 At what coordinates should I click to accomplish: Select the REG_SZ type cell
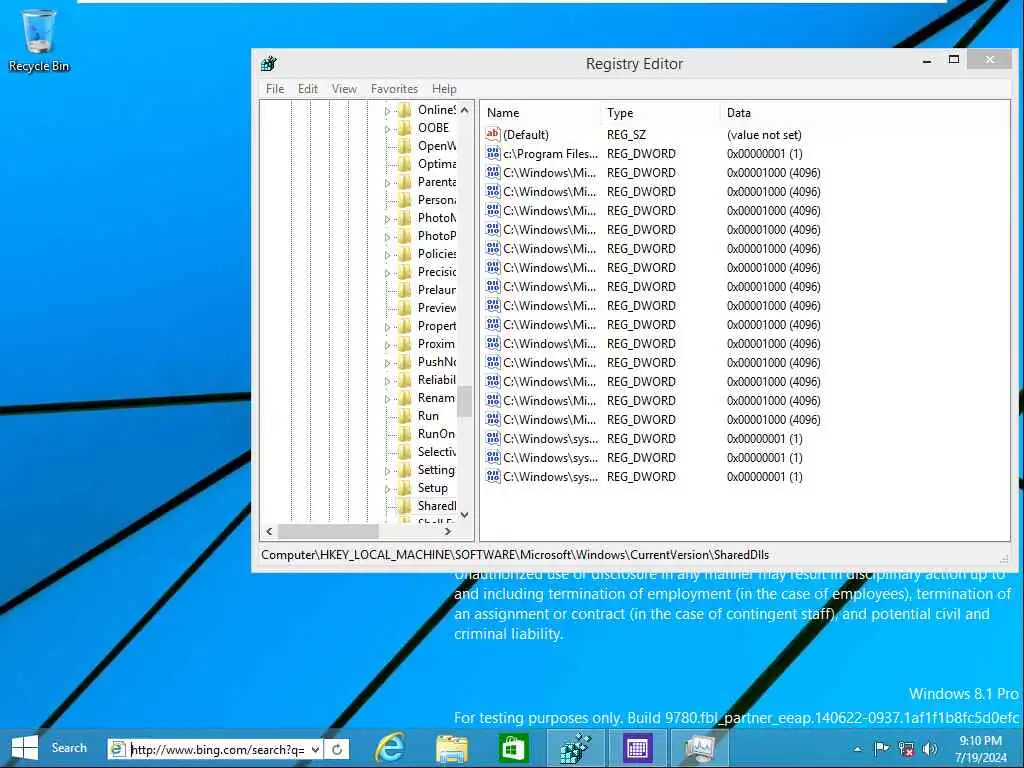pyautogui.click(x=626, y=135)
